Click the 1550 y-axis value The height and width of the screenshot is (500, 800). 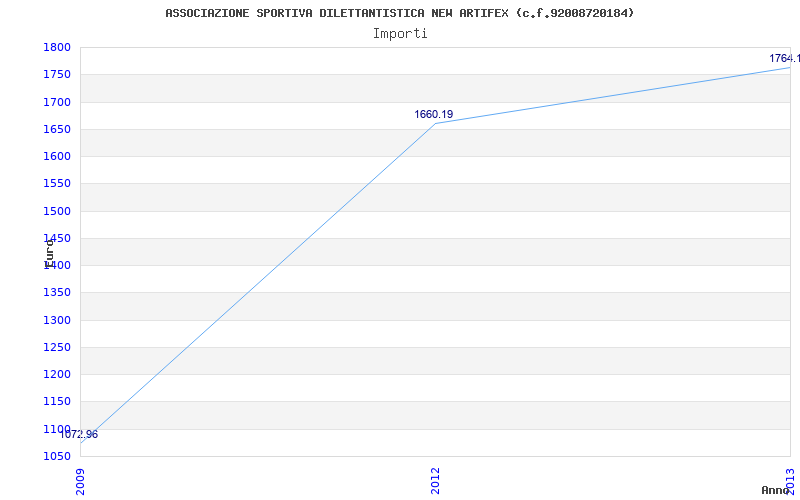[57, 184]
